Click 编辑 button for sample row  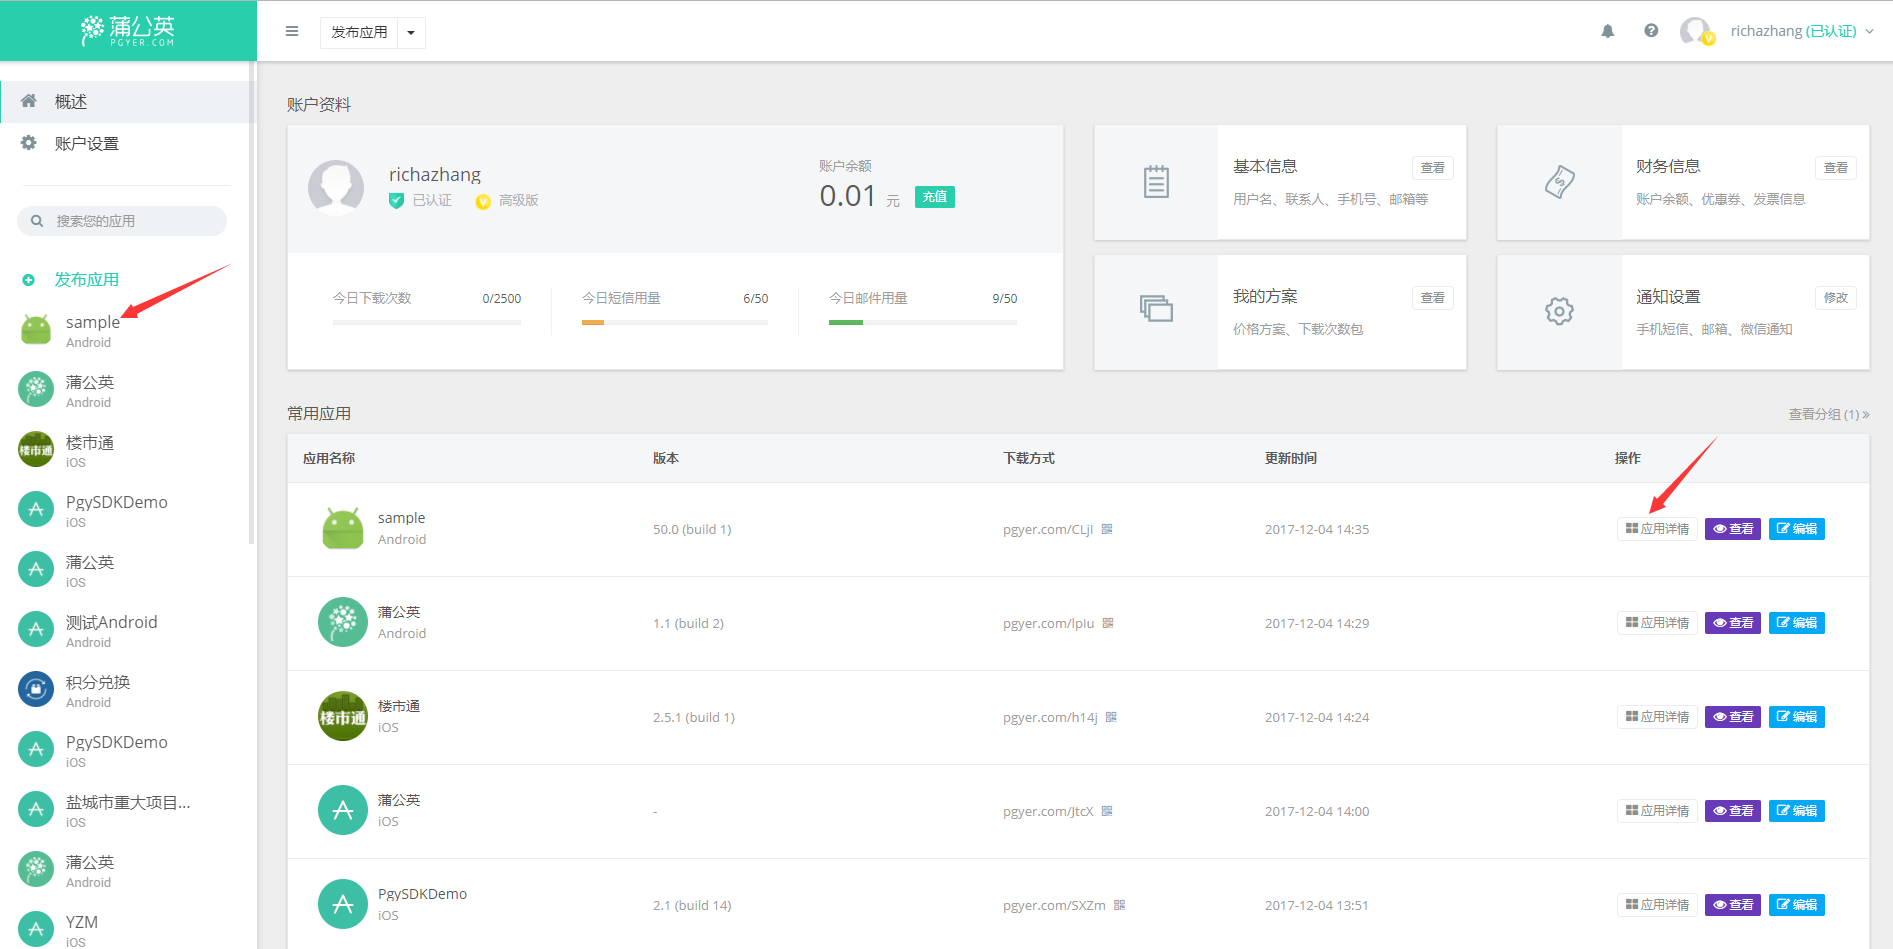1797,529
